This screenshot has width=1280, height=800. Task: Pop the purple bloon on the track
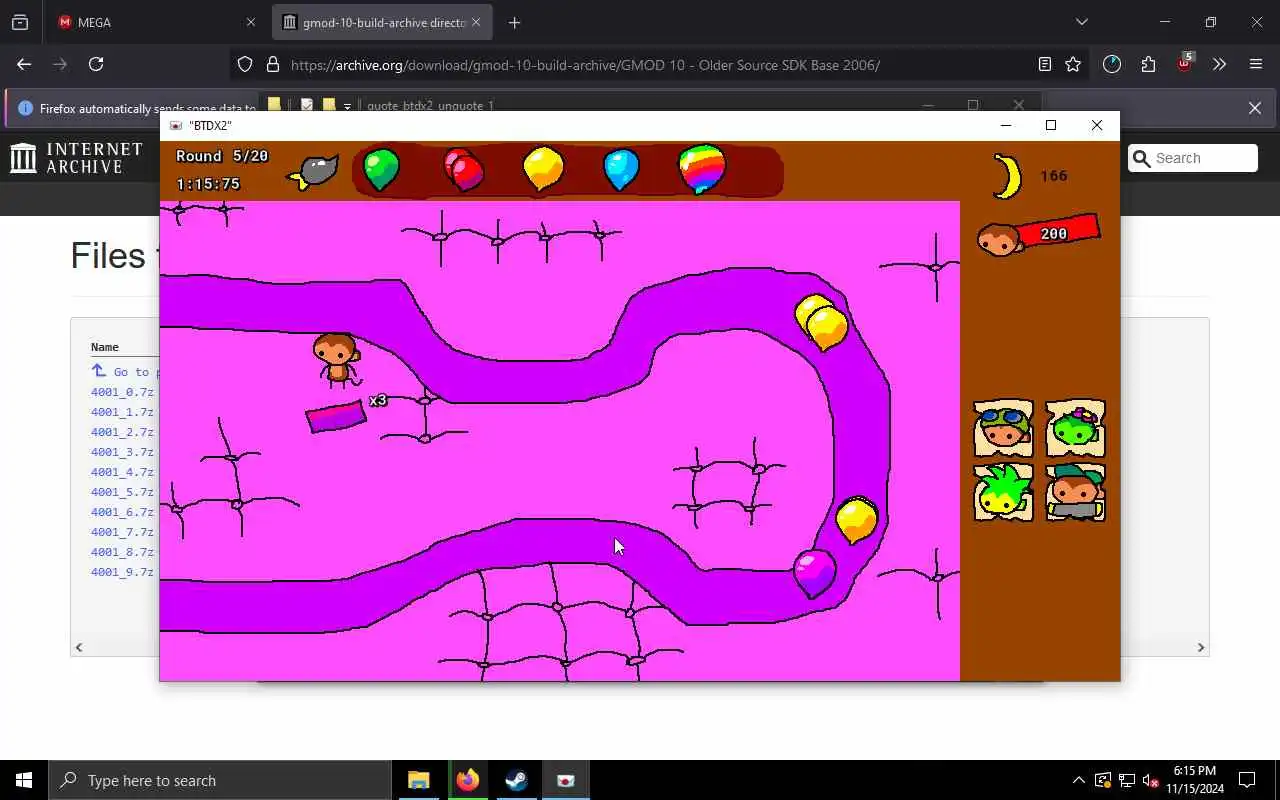[x=814, y=573]
